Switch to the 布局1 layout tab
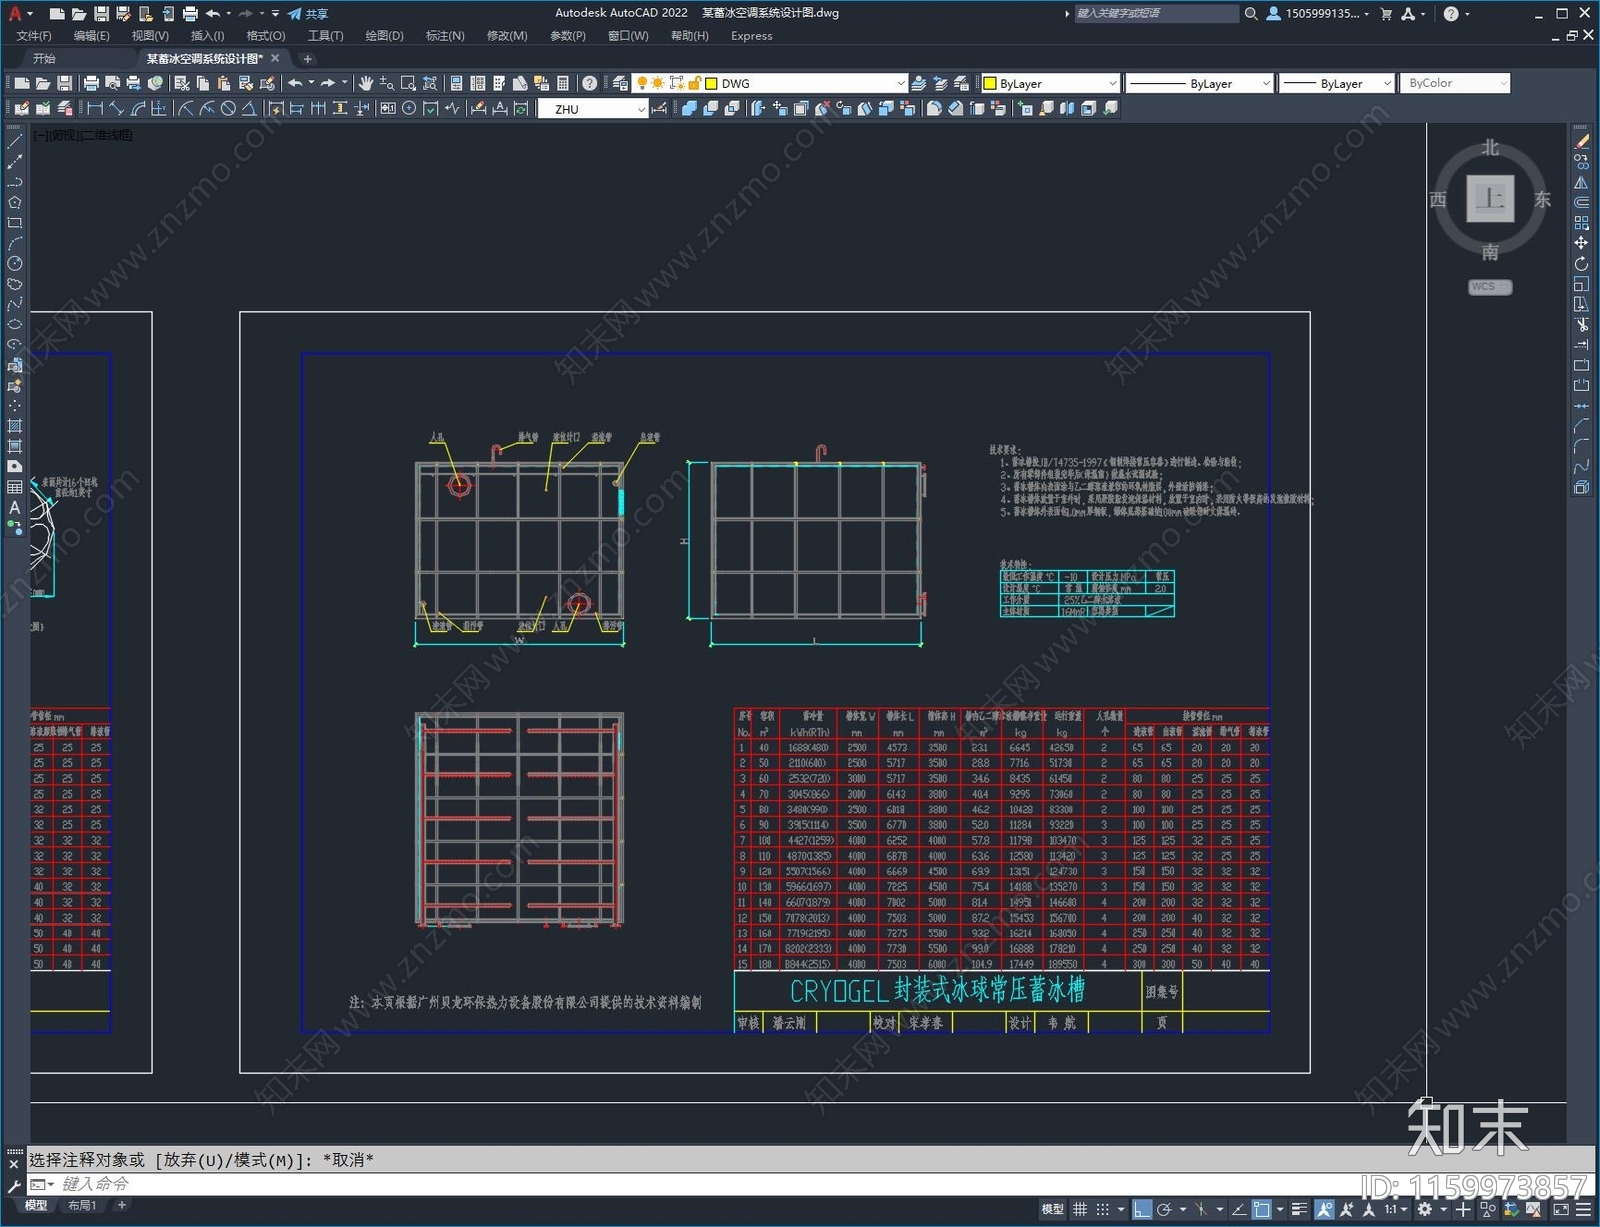 tap(82, 1206)
